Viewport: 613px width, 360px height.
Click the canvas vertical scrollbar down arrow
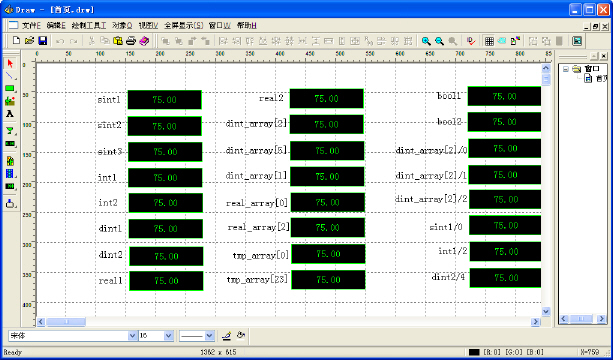pos(546,311)
